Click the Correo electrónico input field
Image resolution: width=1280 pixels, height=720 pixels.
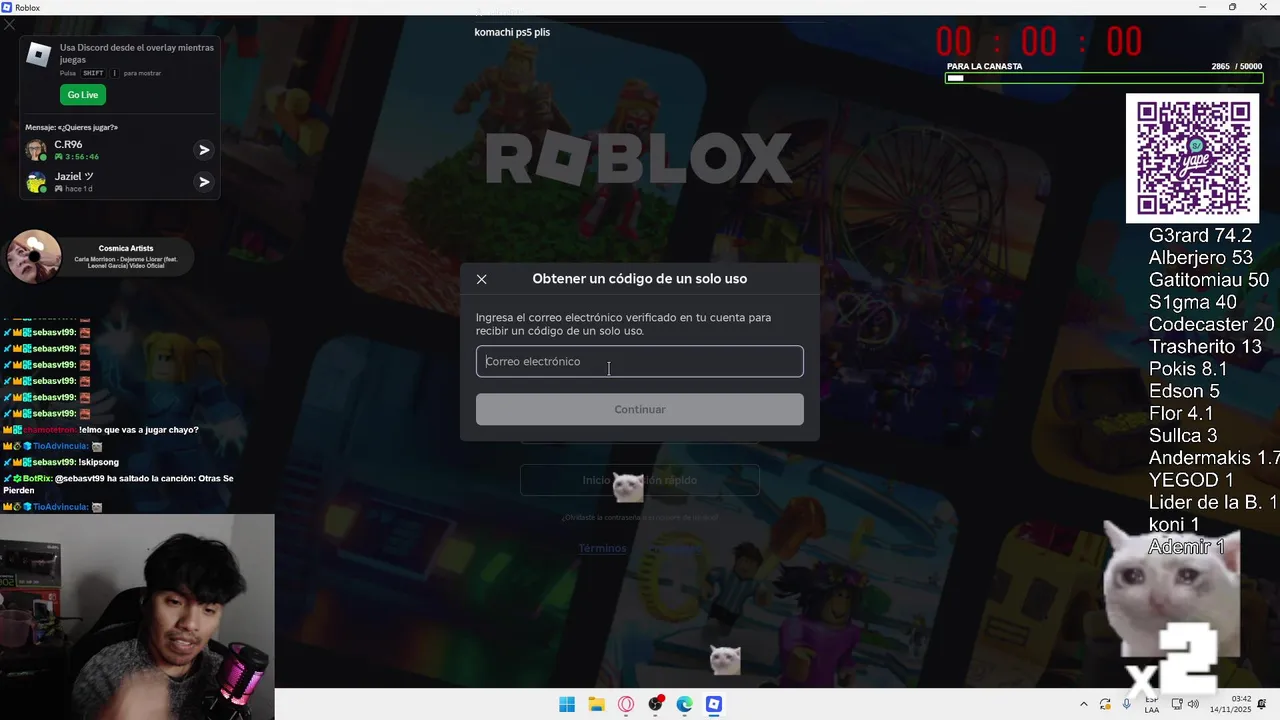pyautogui.click(x=640, y=362)
